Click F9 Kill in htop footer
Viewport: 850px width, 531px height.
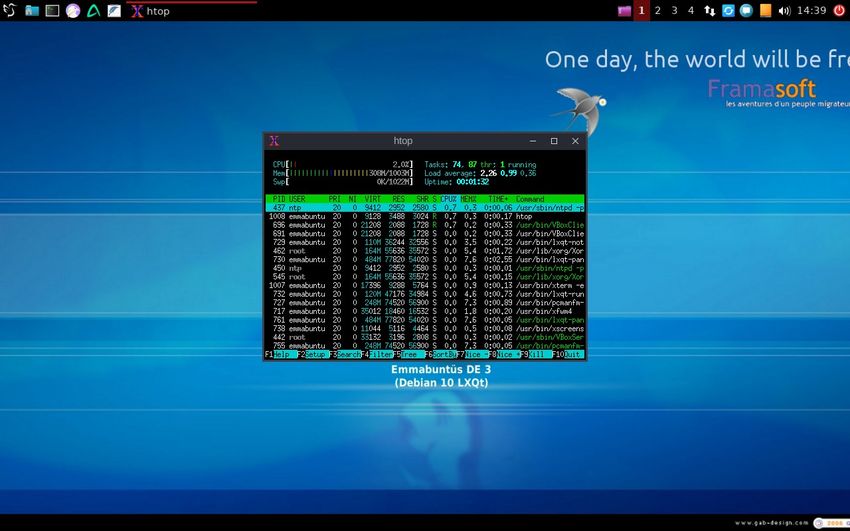537,354
